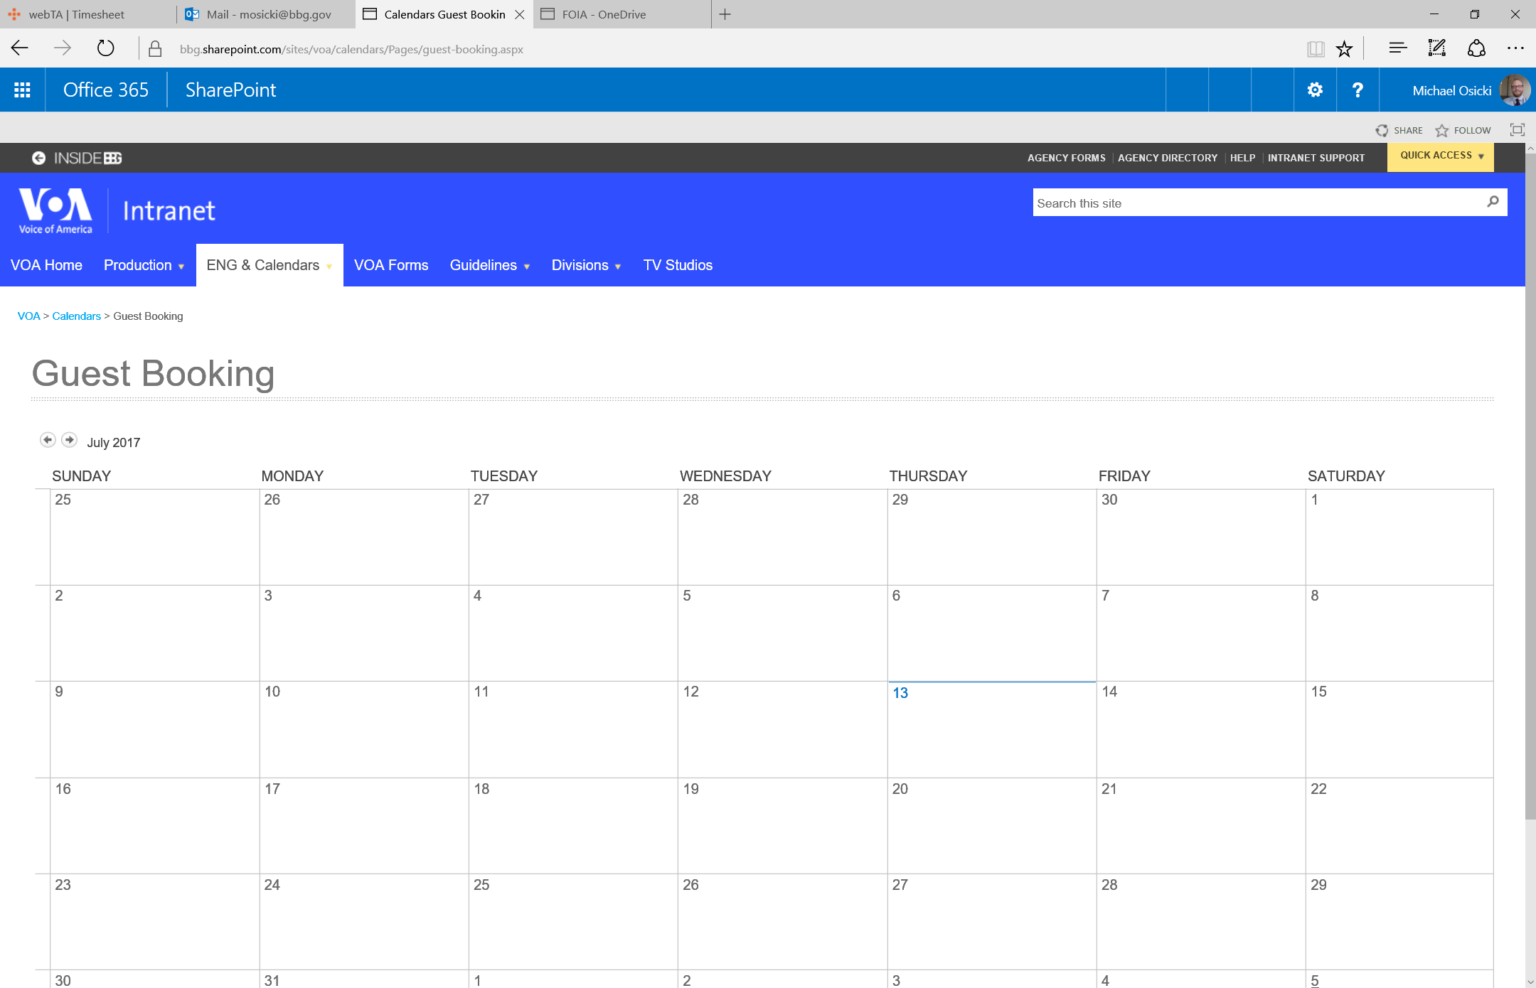Click the Share site icon

click(x=1382, y=131)
